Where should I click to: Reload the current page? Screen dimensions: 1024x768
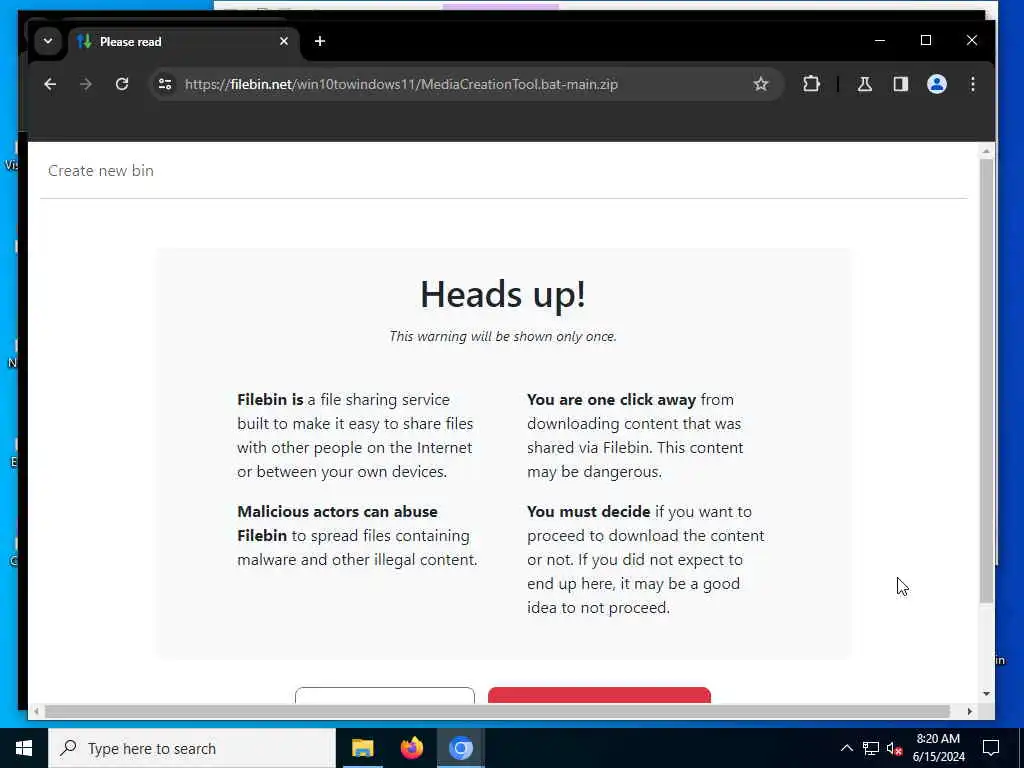click(x=121, y=84)
